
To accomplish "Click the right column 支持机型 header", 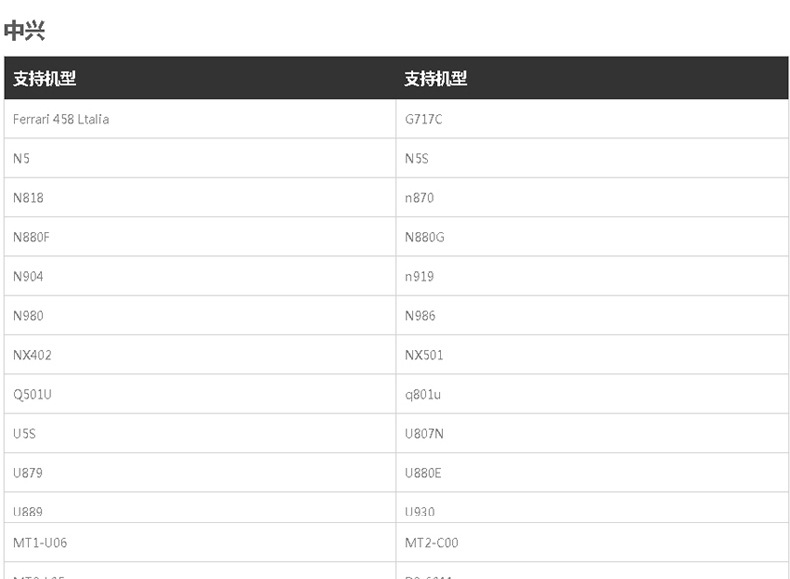I will tap(436, 79).
